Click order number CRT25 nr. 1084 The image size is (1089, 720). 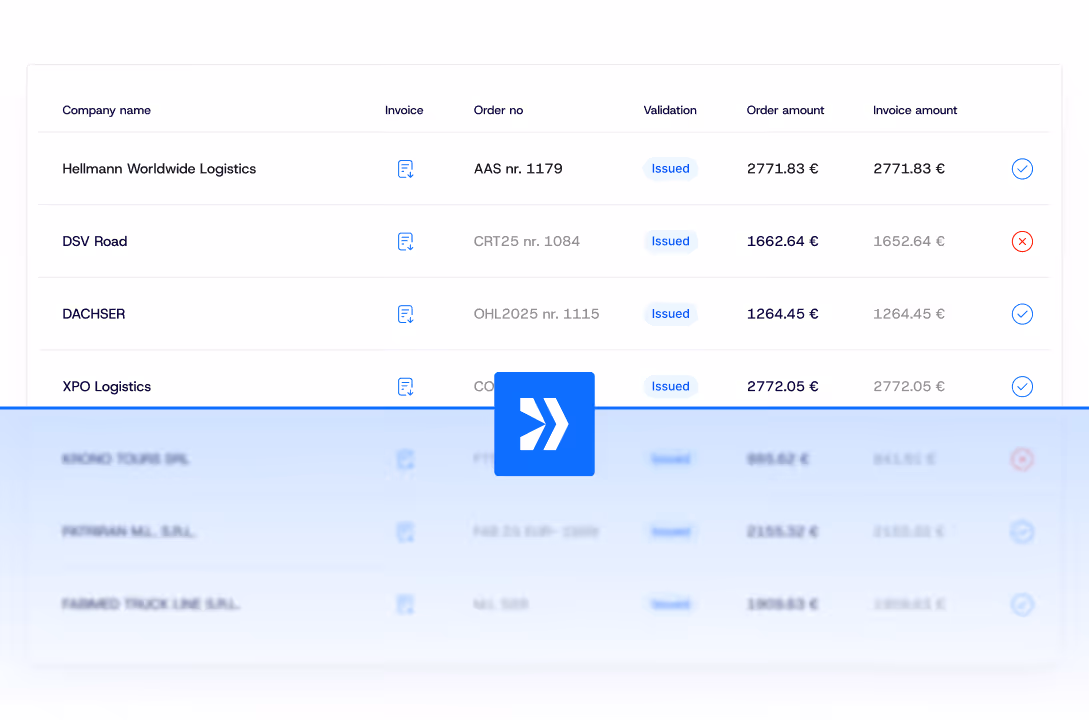tap(526, 242)
